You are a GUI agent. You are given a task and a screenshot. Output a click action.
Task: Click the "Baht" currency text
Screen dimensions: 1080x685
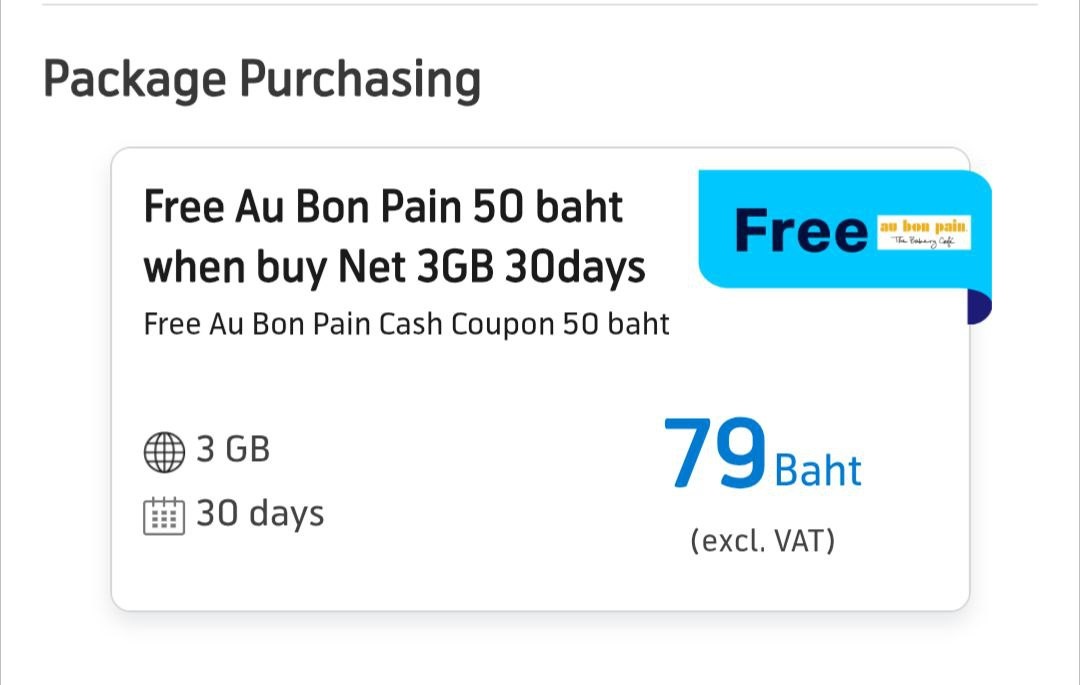[818, 469]
